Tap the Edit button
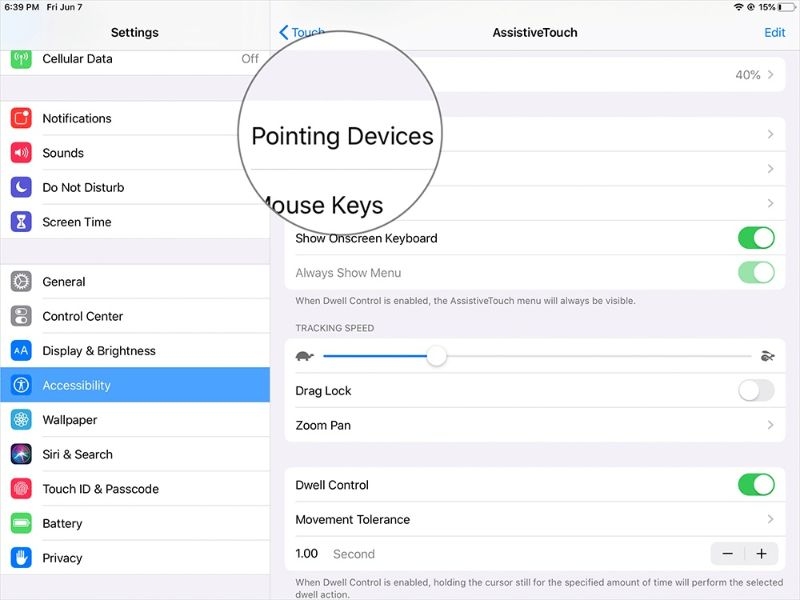 tap(774, 32)
